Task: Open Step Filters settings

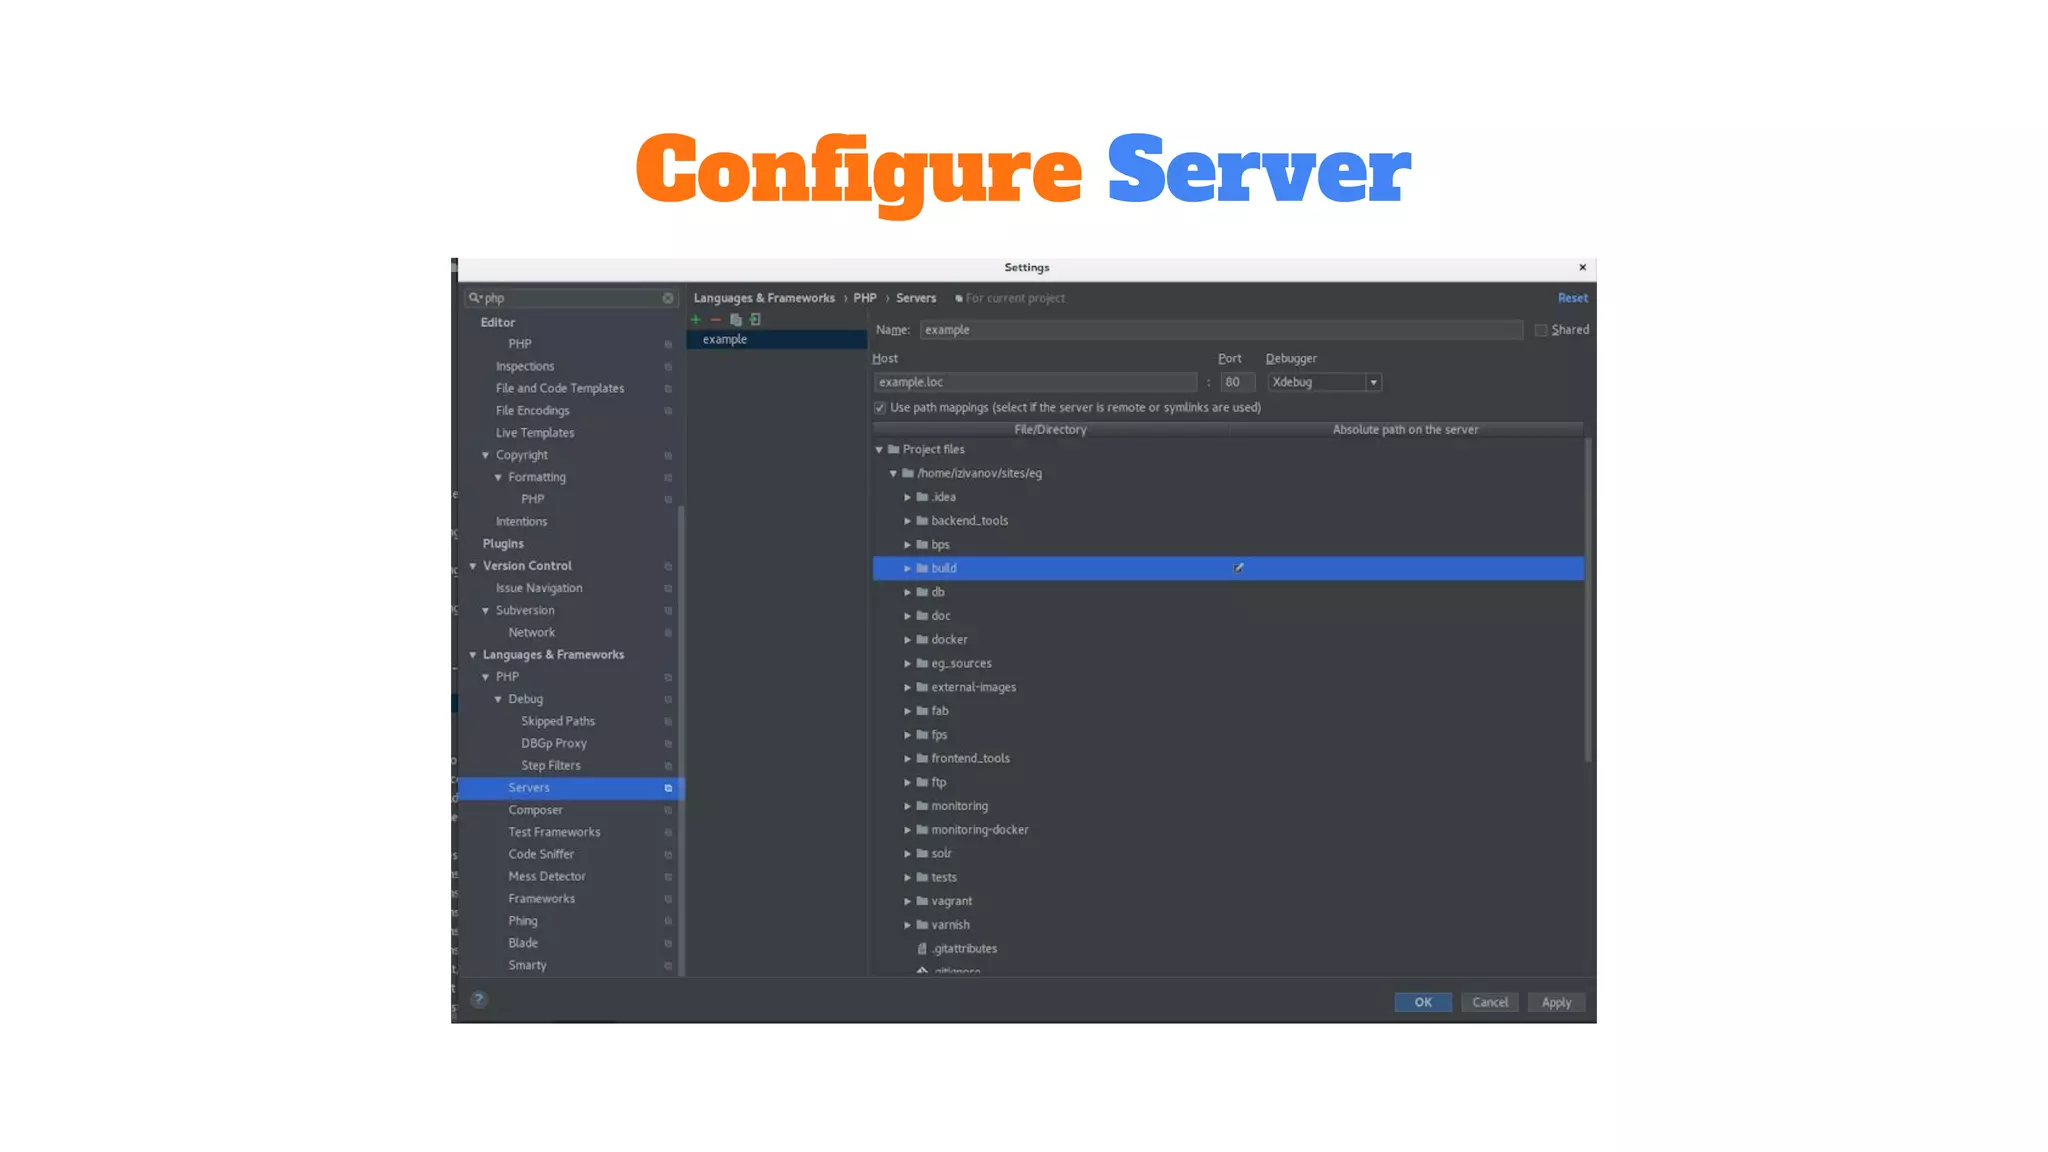Action: [550, 765]
